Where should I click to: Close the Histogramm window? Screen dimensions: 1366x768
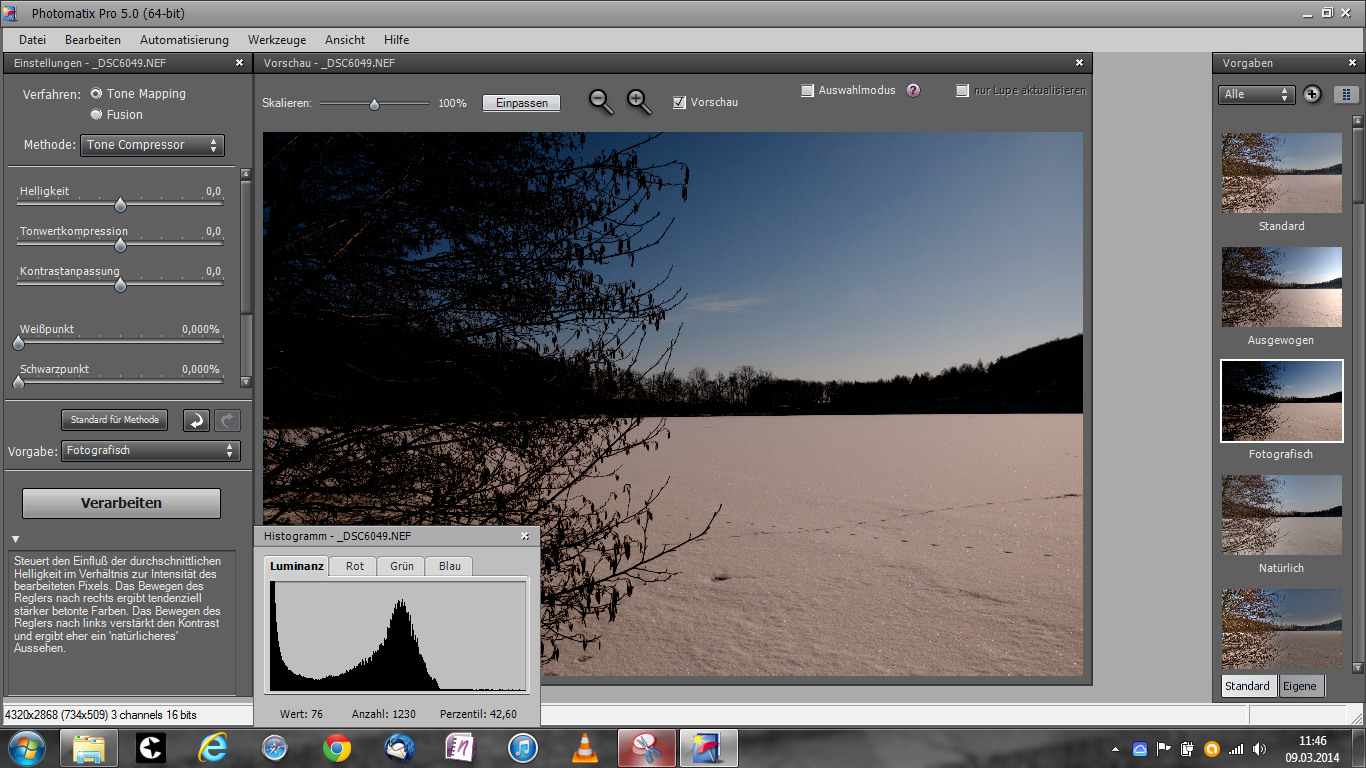[x=526, y=536]
